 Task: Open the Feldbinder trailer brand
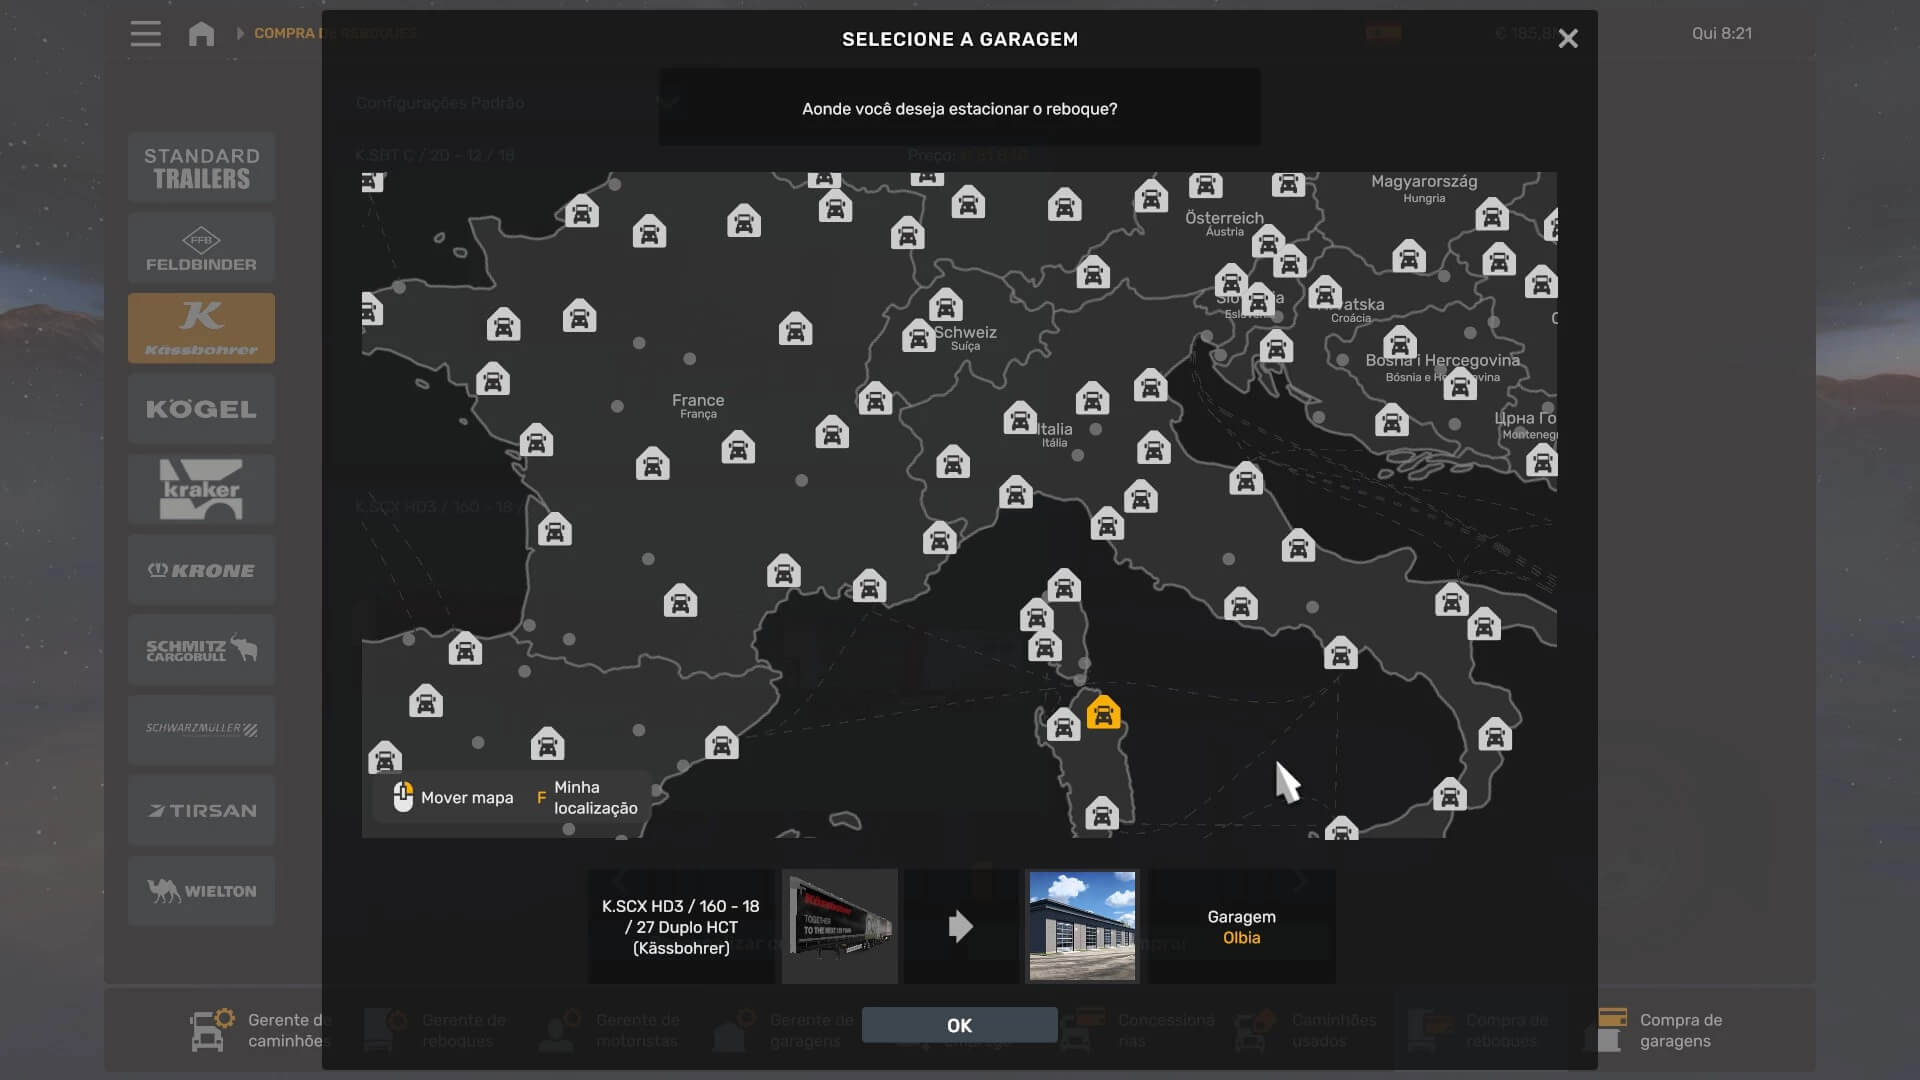coord(201,248)
